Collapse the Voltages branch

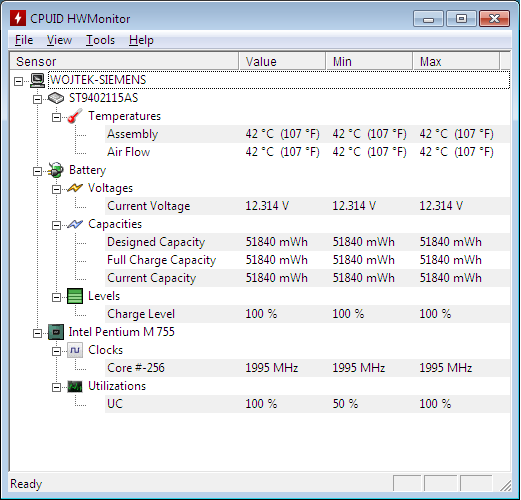pos(56,189)
